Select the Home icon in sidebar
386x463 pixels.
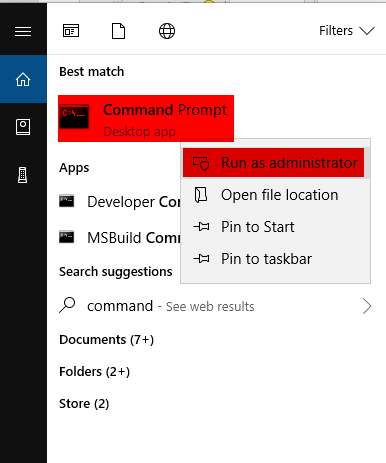click(x=23, y=79)
